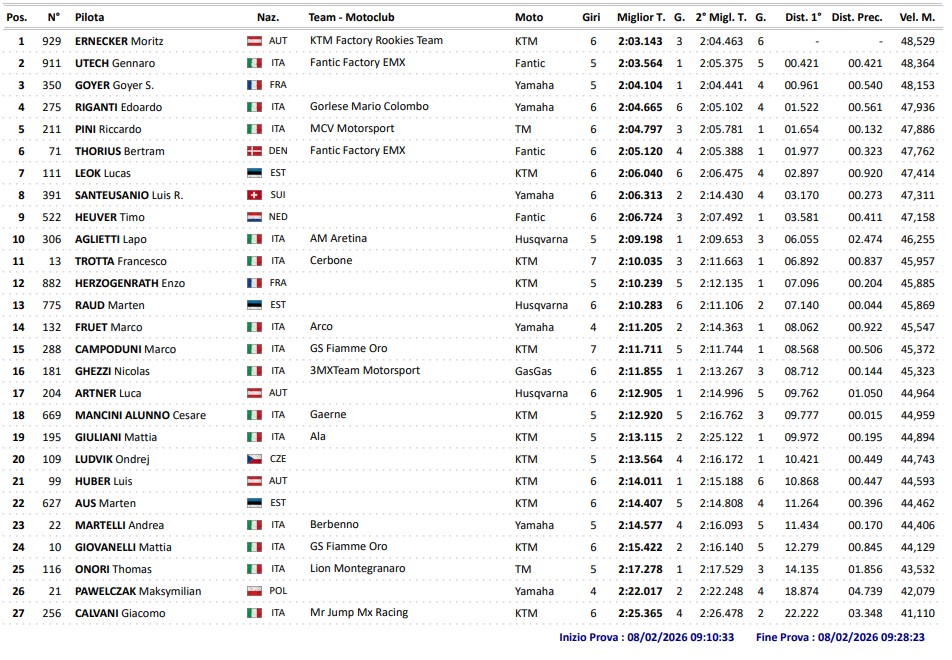Select the Dutch flag beside HEUVER Timo
Image resolution: width=952 pixels, height=660 pixels.
[x=254, y=217]
